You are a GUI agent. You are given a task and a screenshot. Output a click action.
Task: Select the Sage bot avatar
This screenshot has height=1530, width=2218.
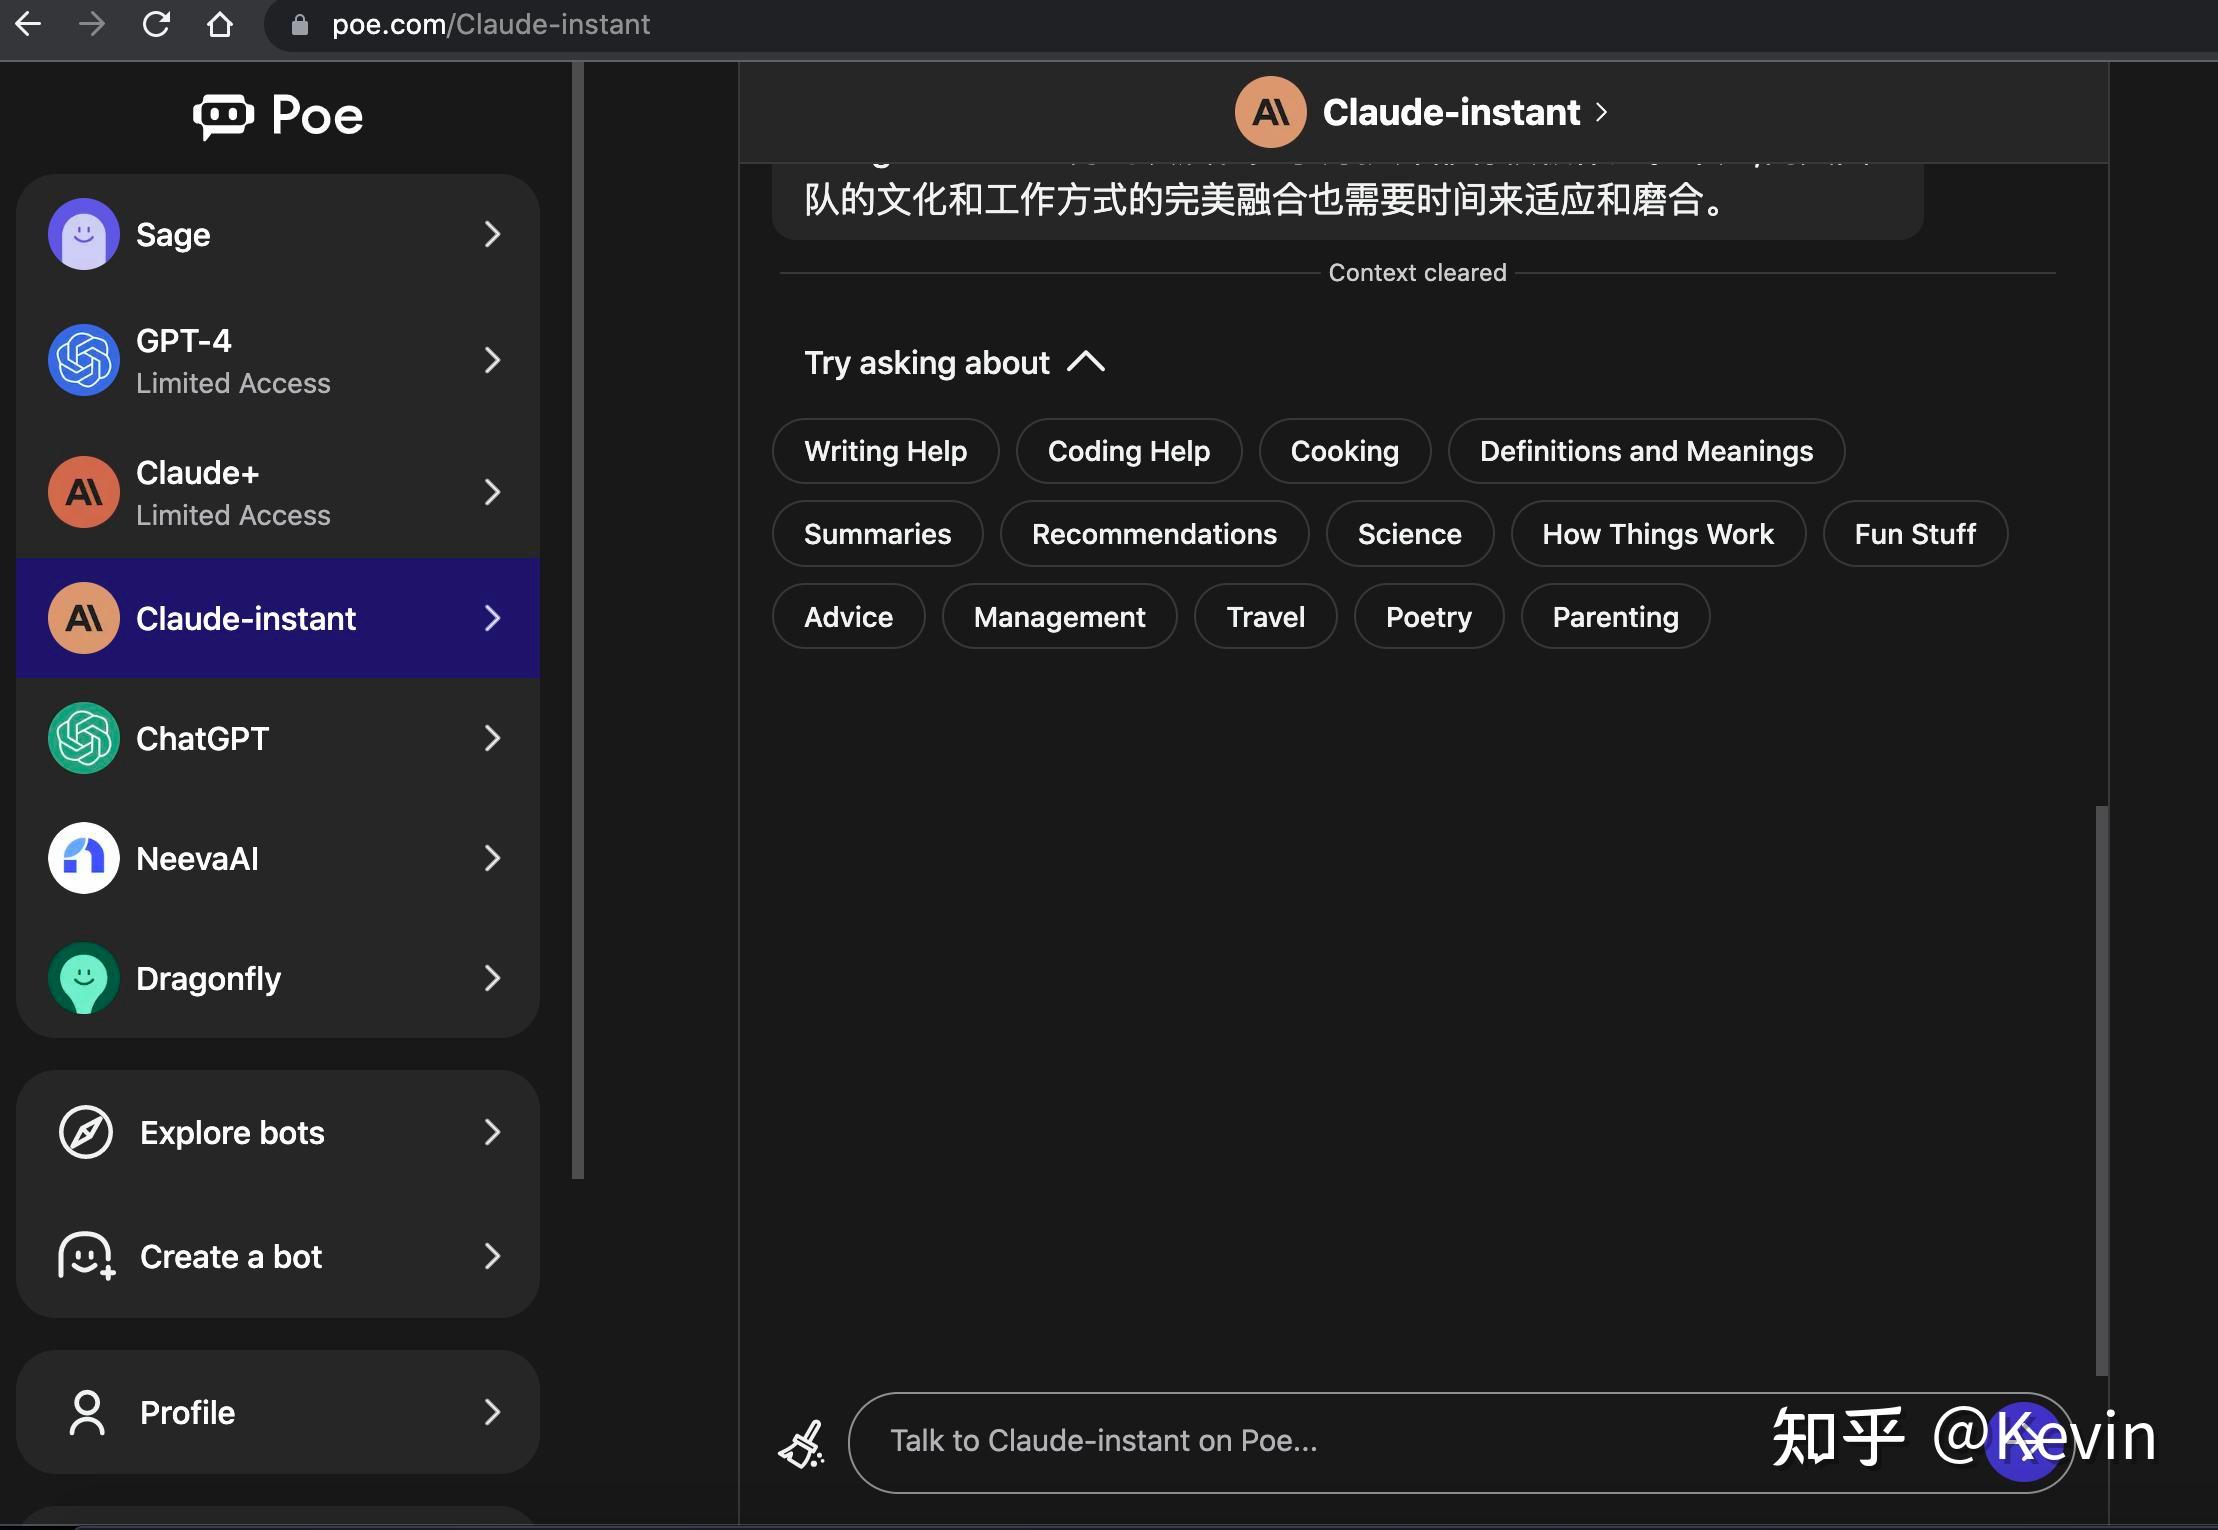[84, 234]
